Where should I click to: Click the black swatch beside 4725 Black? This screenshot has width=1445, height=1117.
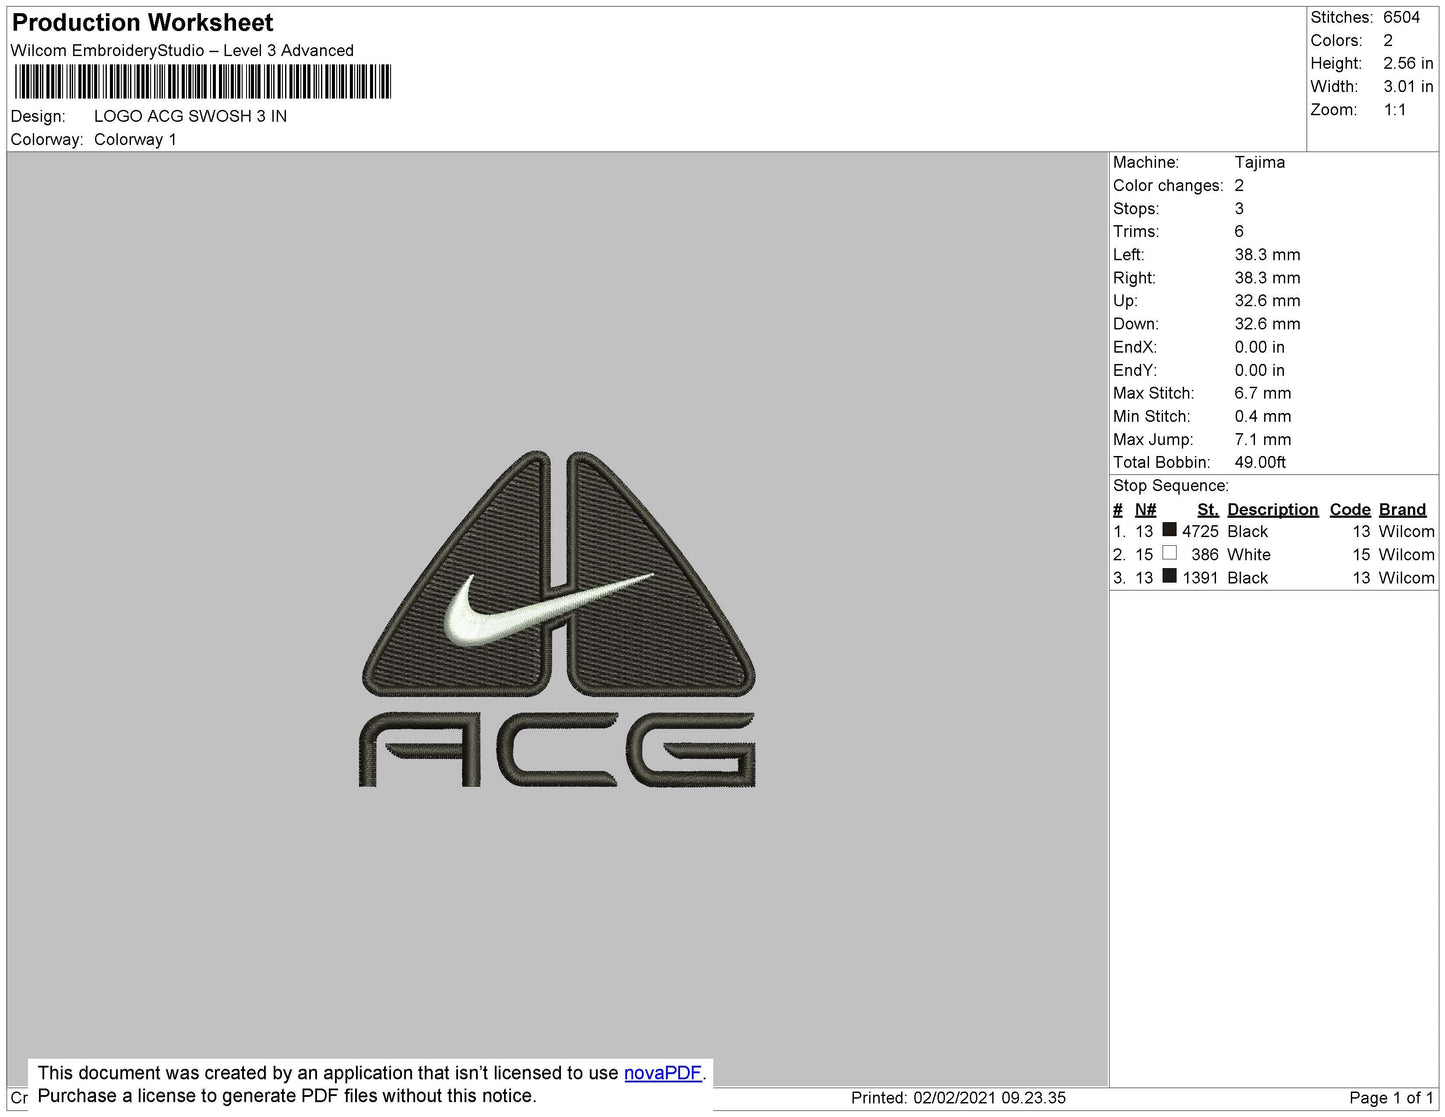1169,530
